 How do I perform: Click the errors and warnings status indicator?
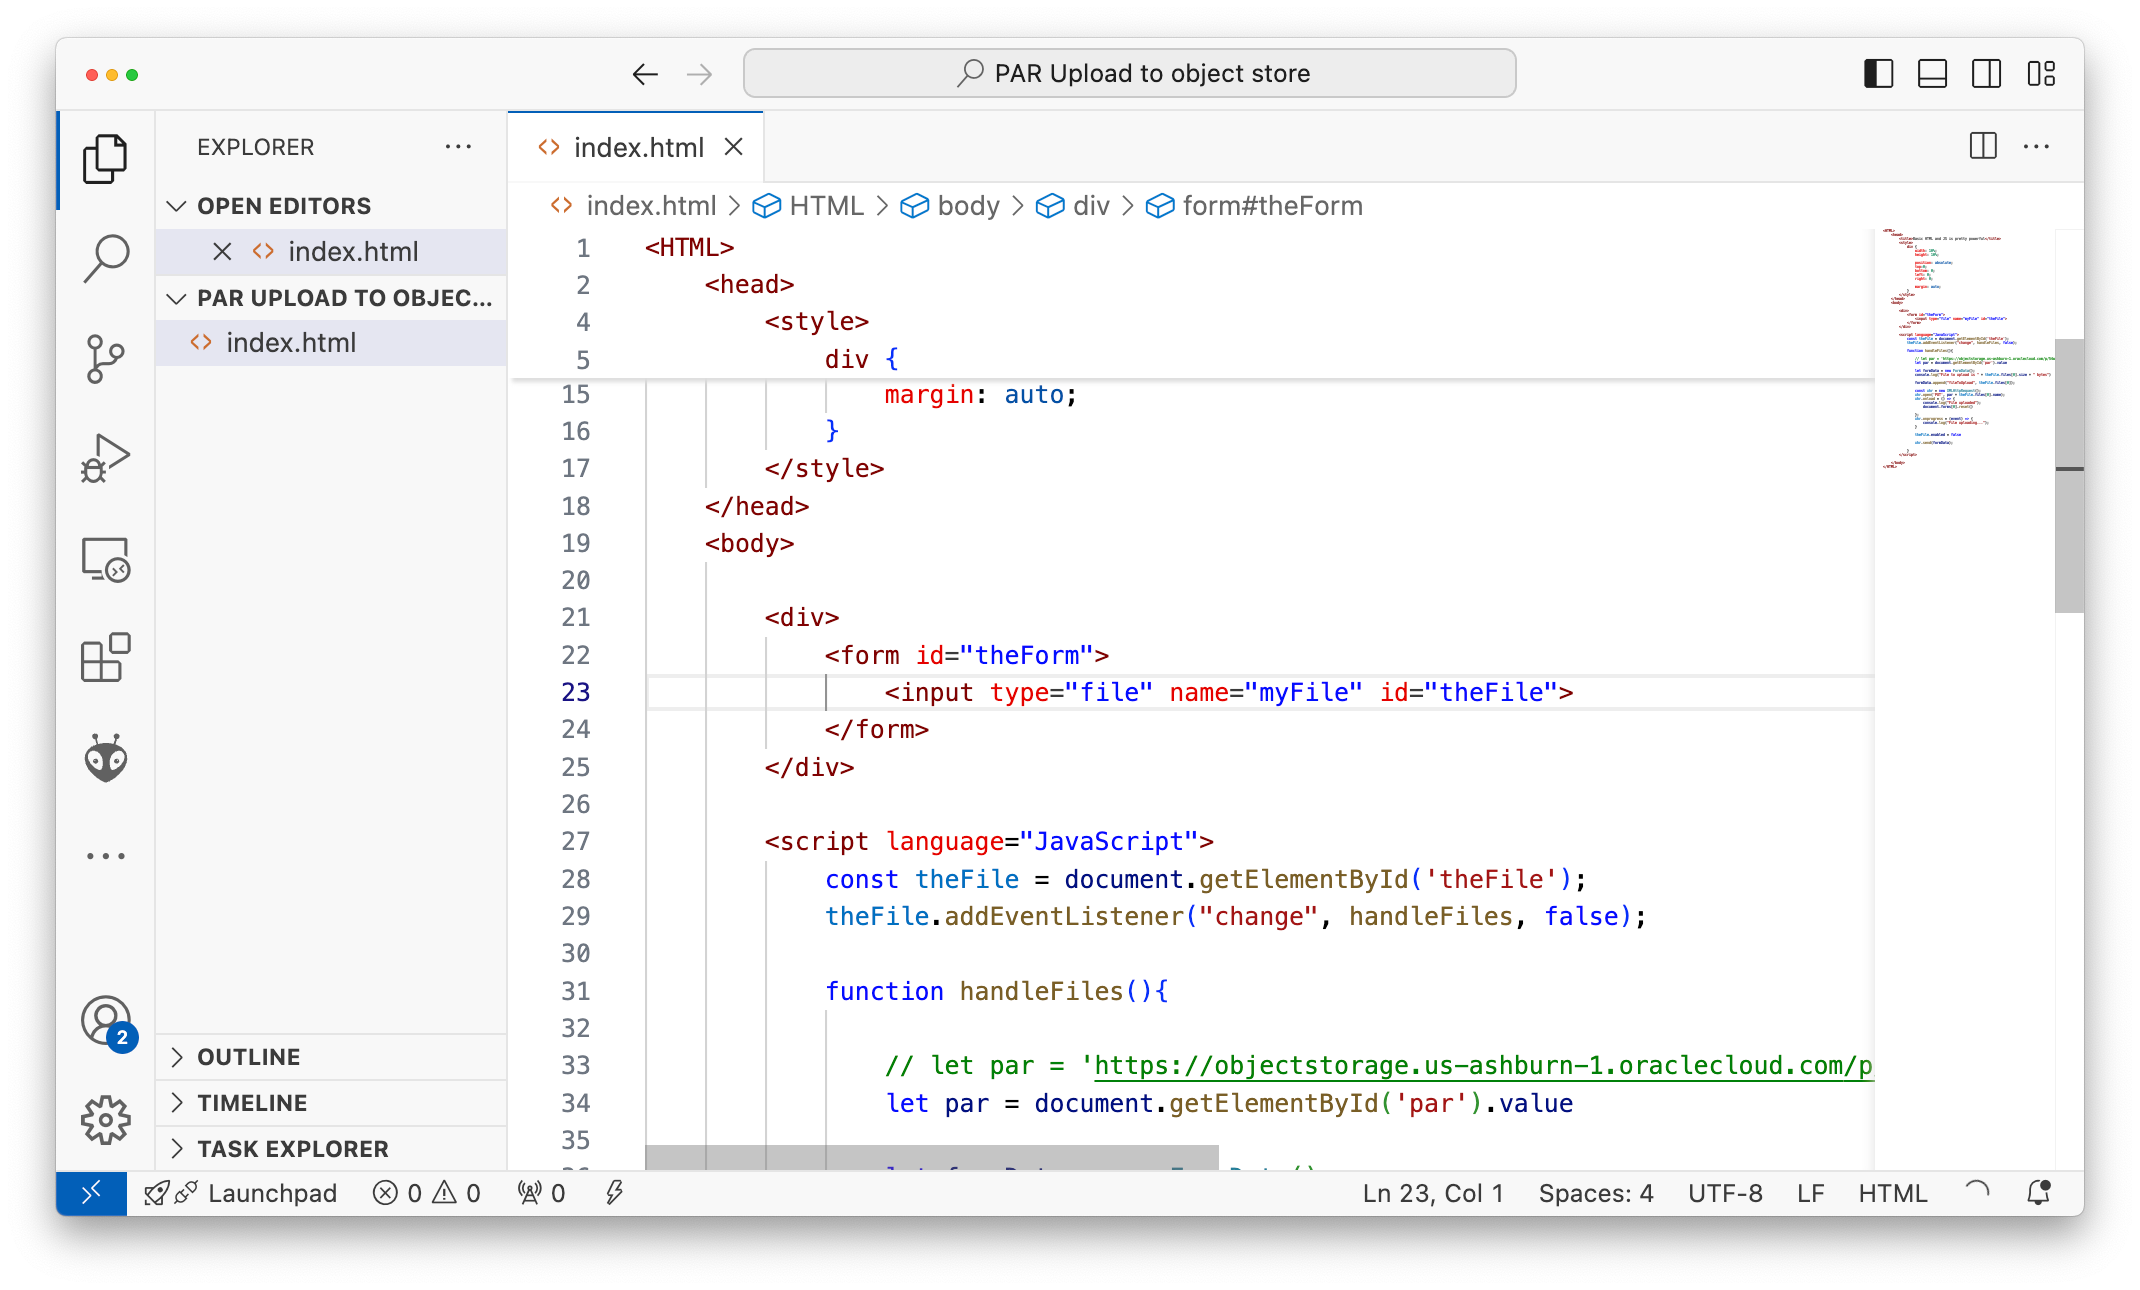pos(424,1192)
